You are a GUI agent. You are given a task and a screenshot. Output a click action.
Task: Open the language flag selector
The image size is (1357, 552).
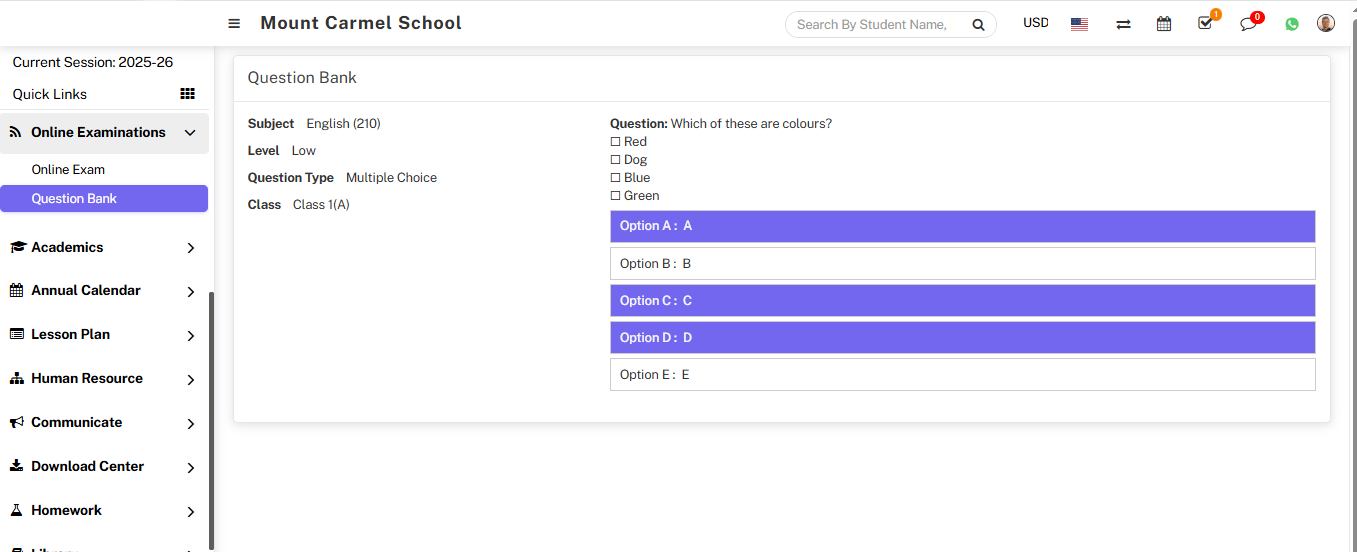pyautogui.click(x=1079, y=24)
